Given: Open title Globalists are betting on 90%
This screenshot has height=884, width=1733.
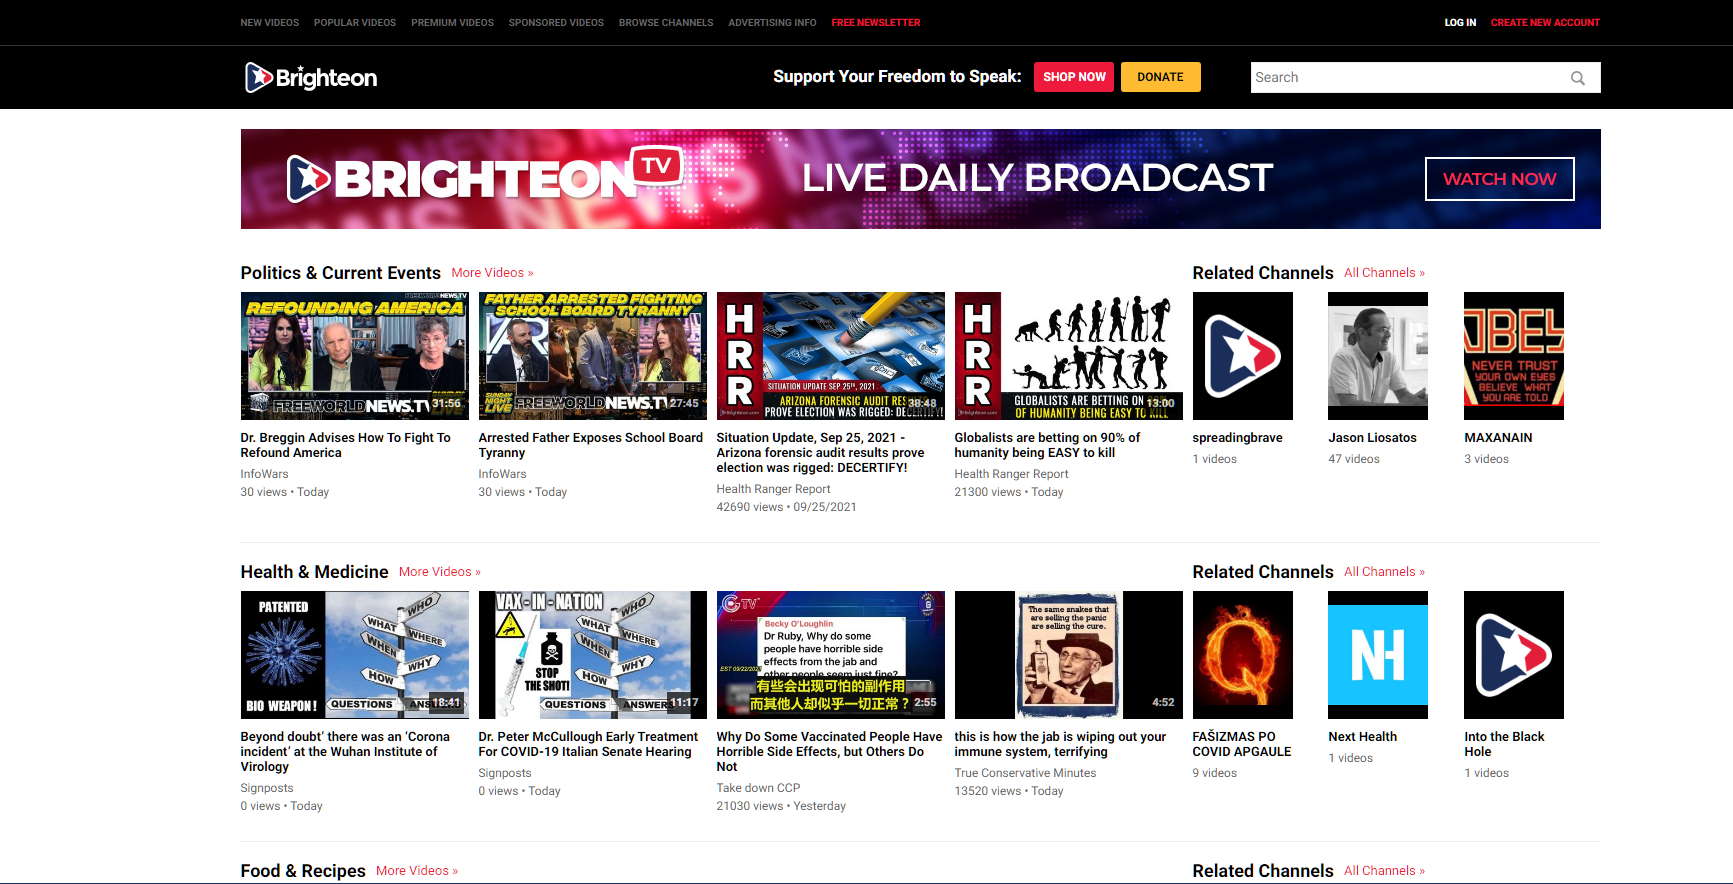Looking at the screenshot, I should pos(1047,445).
